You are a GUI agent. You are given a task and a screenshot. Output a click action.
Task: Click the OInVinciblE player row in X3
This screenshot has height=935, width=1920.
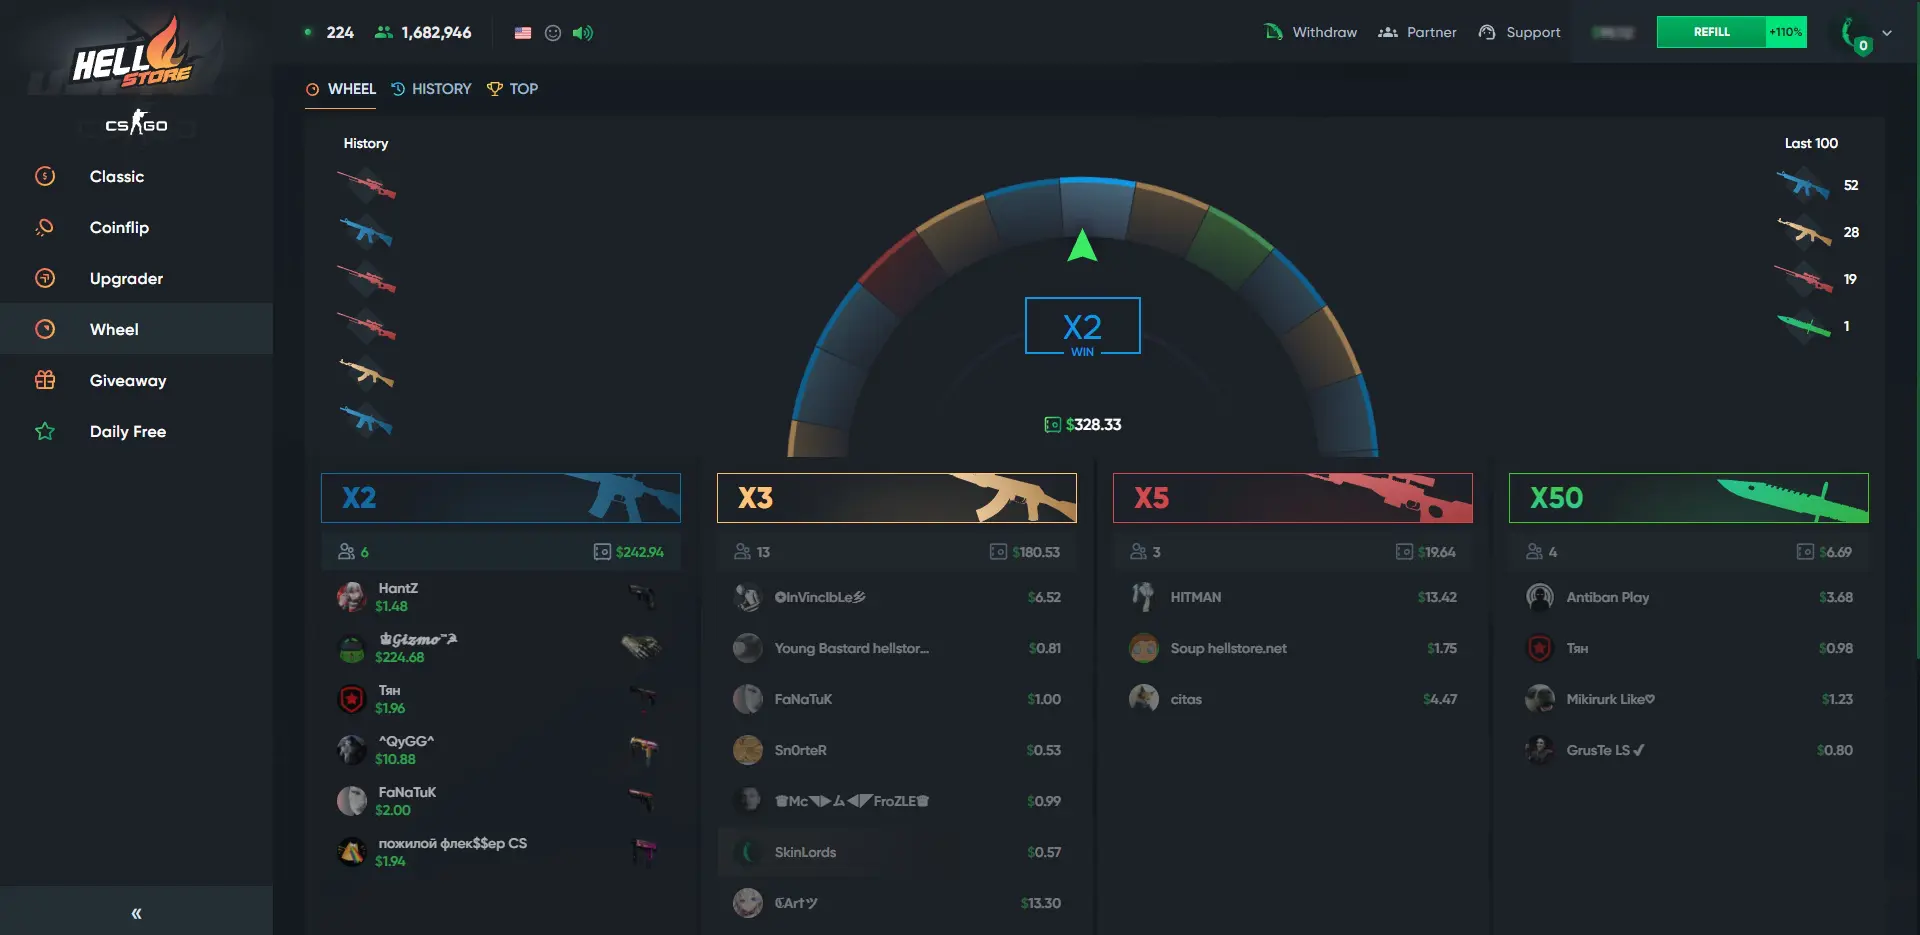(897, 597)
